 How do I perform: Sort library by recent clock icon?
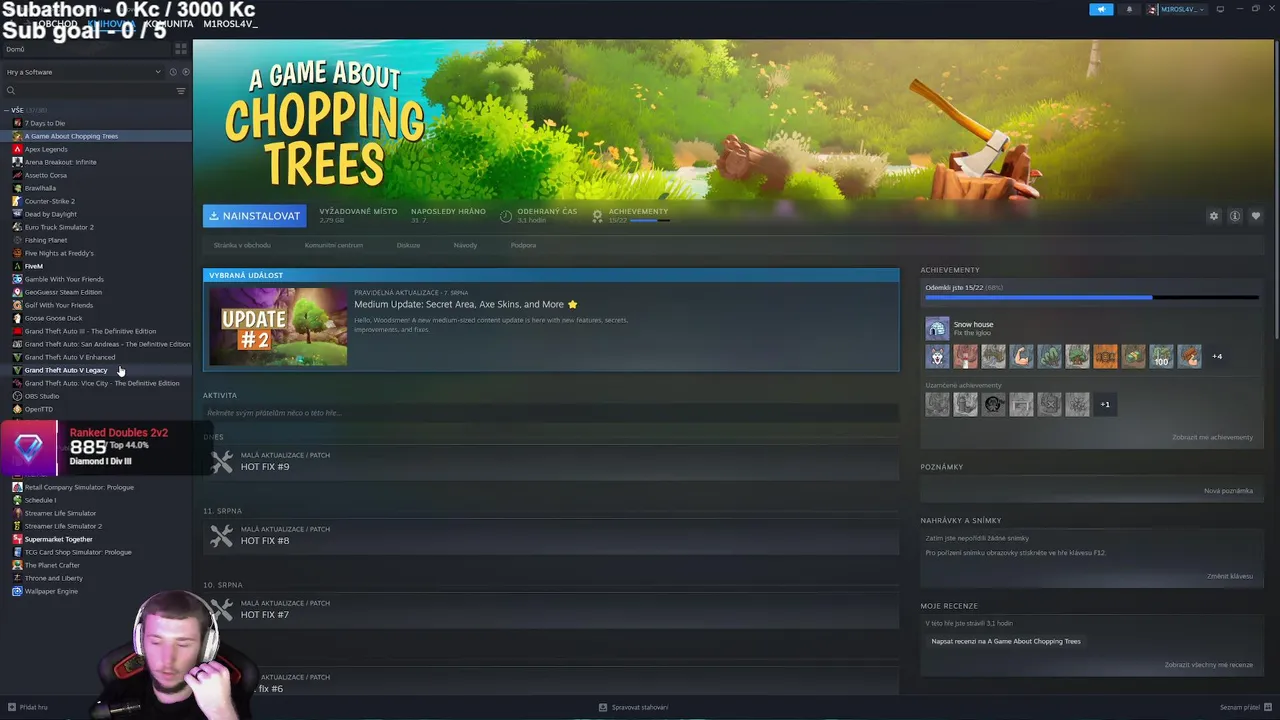[172, 72]
